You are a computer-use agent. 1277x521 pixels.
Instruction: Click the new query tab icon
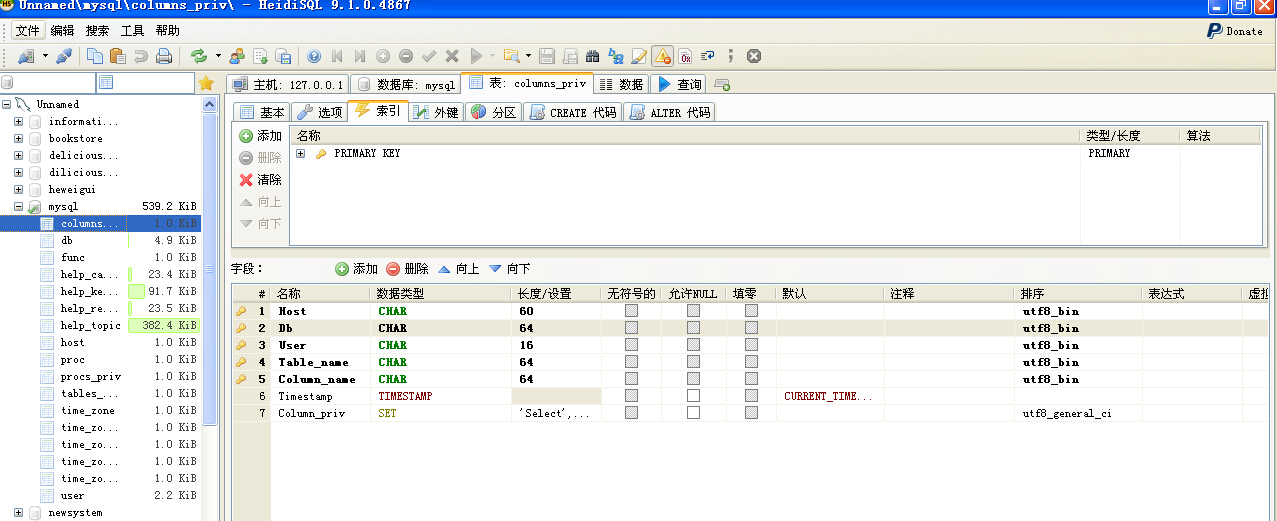722,85
